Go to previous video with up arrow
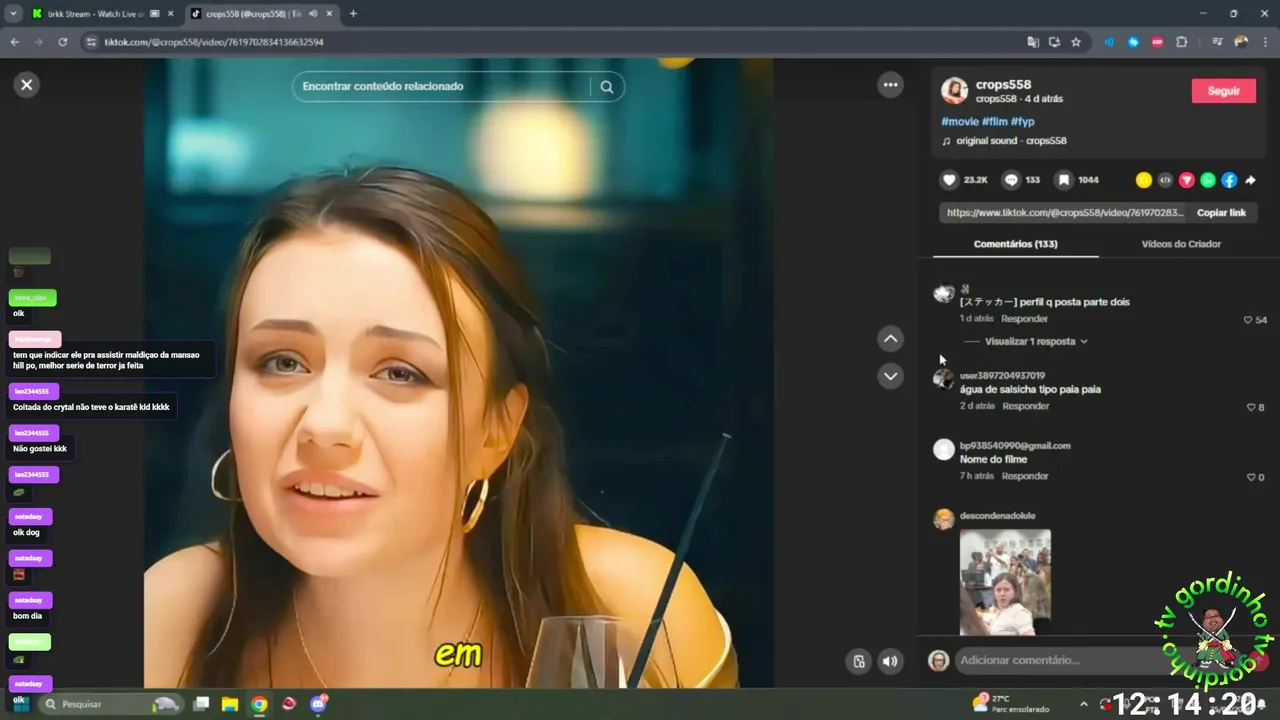 click(890, 339)
